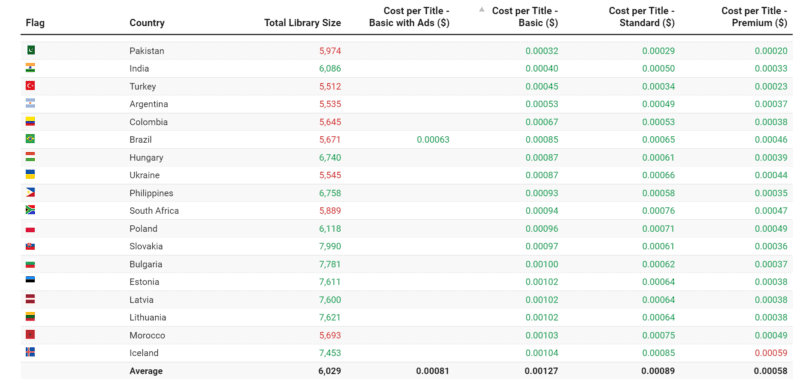Click the Ukraine flag icon
Image resolution: width=812 pixels, height=389 pixels.
coord(31,175)
